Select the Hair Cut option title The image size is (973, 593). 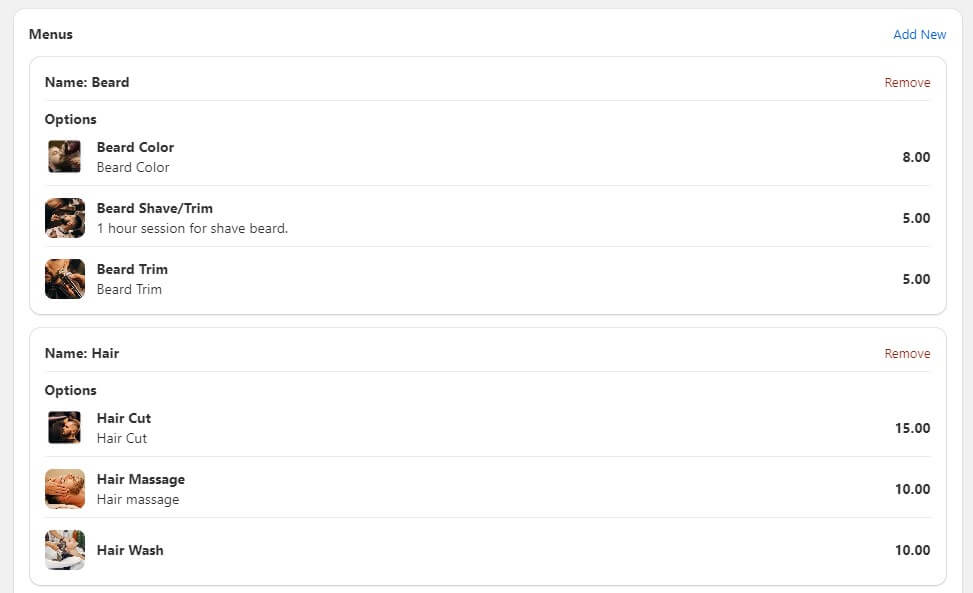pyautogui.click(x=124, y=418)
